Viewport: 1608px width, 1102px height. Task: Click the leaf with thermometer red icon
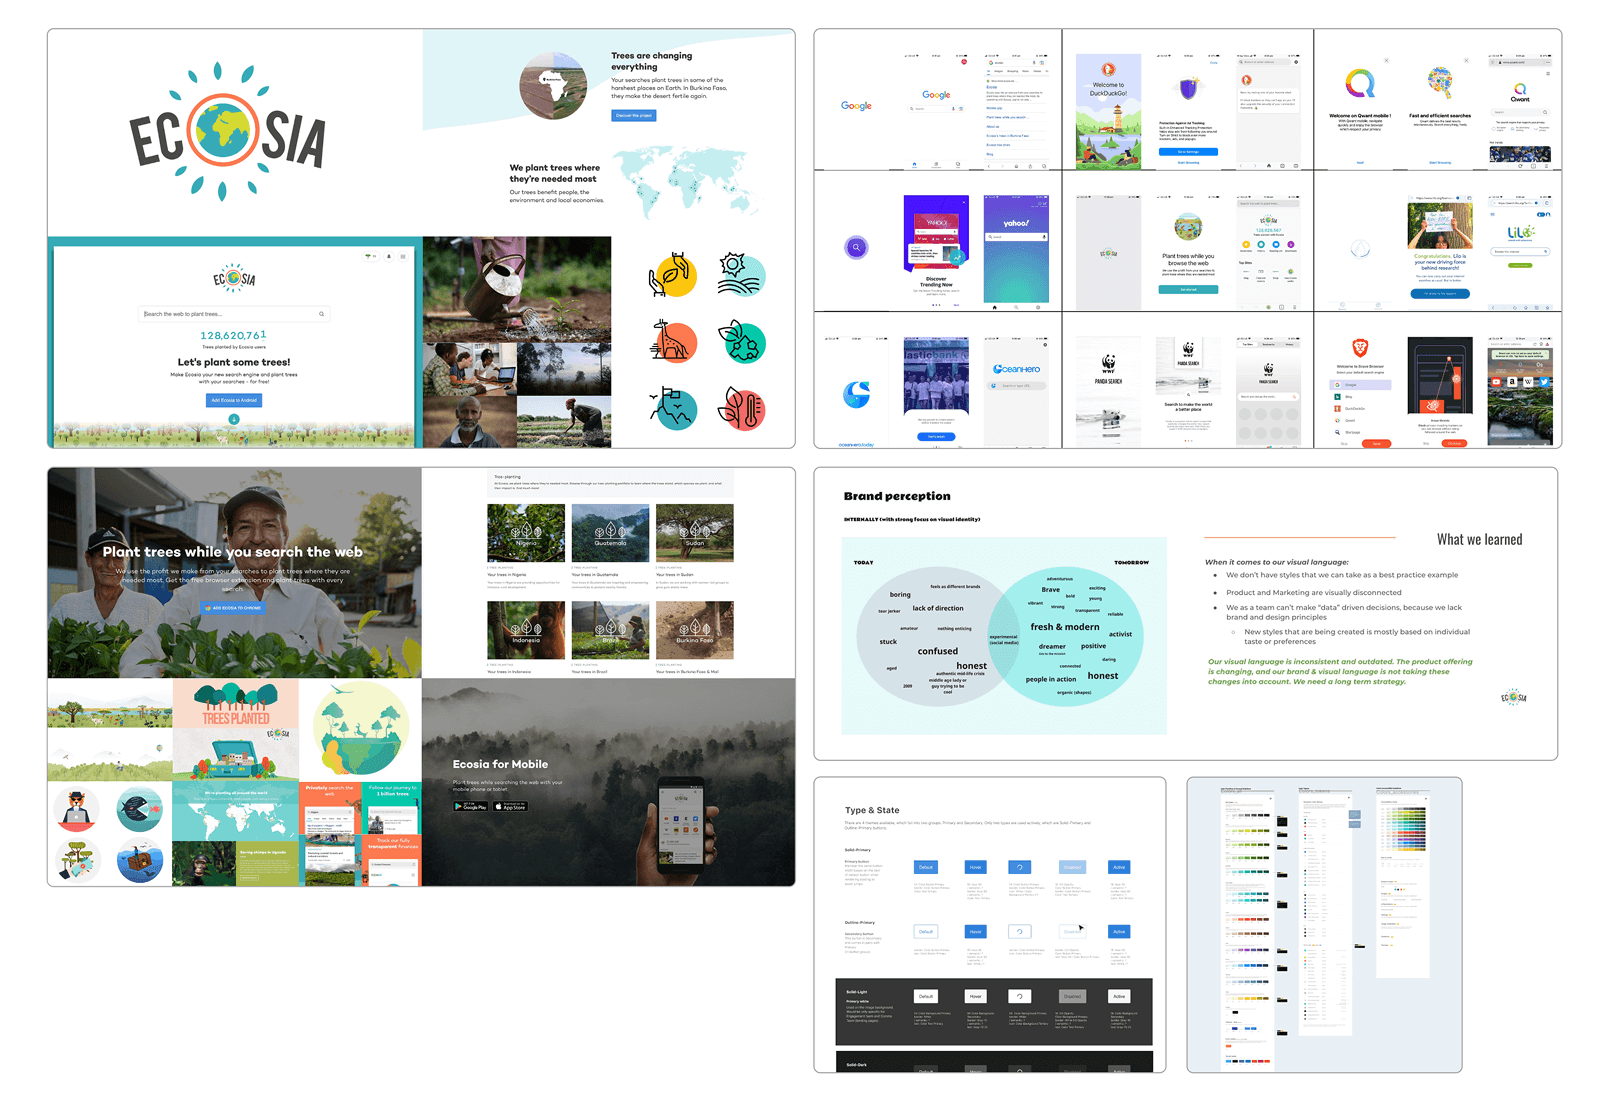pyautogui.click(x=741, y=408)
